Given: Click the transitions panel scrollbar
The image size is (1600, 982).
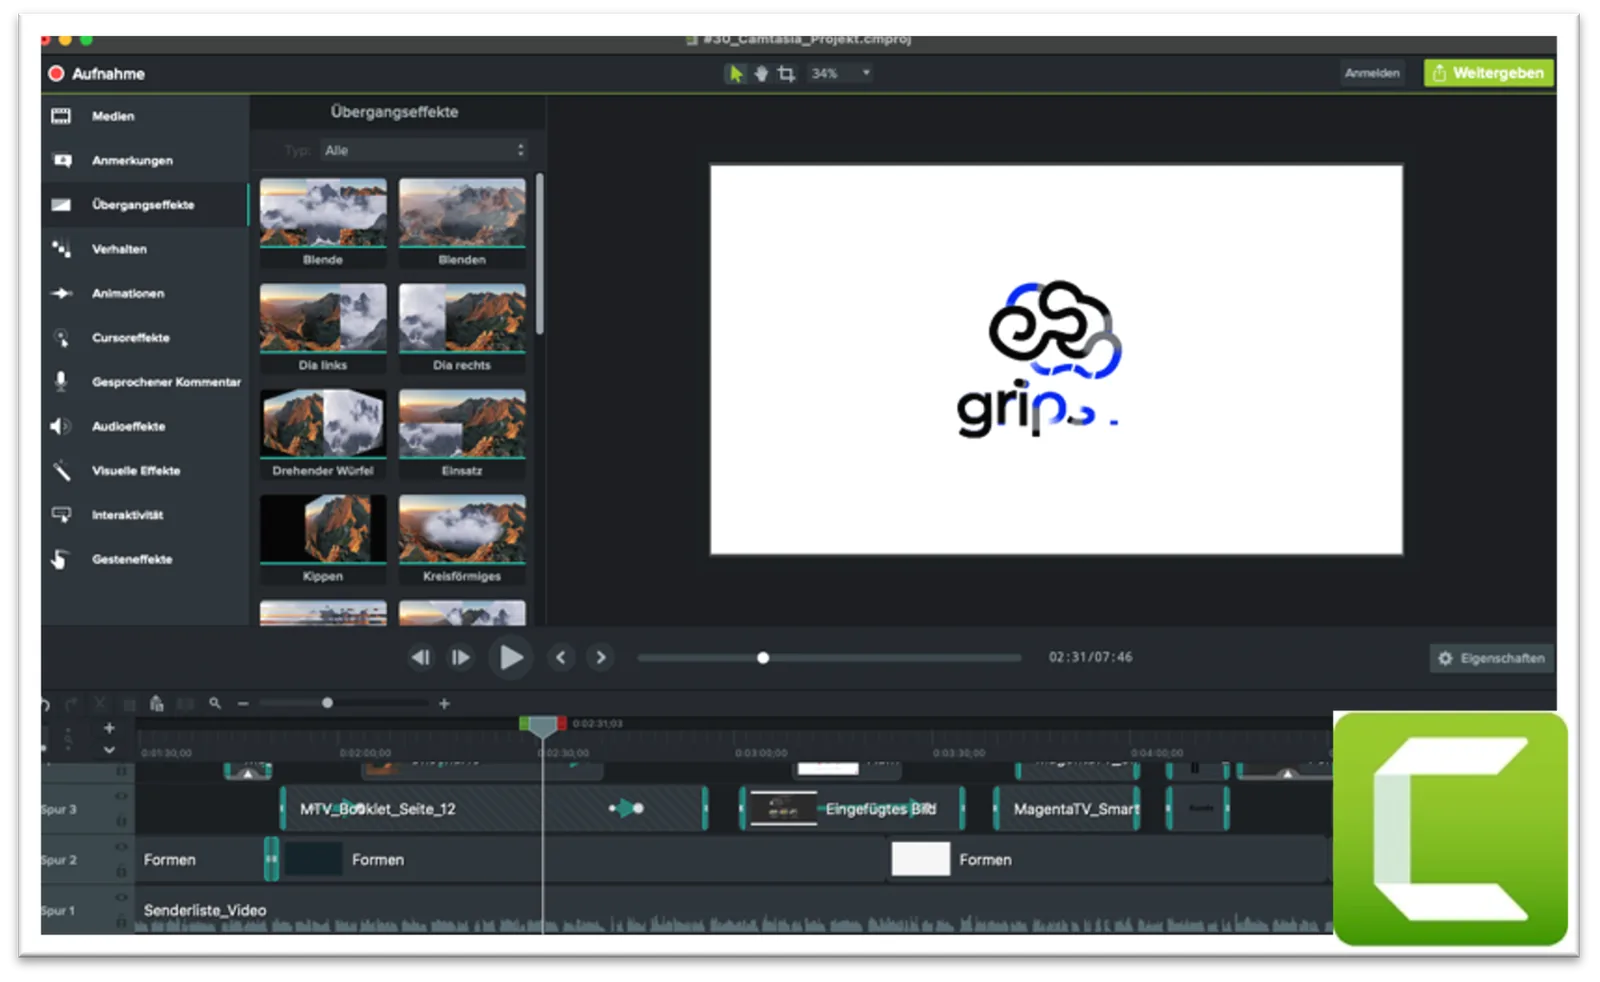Looking at the screenshot, I should [x=540, y=254].
